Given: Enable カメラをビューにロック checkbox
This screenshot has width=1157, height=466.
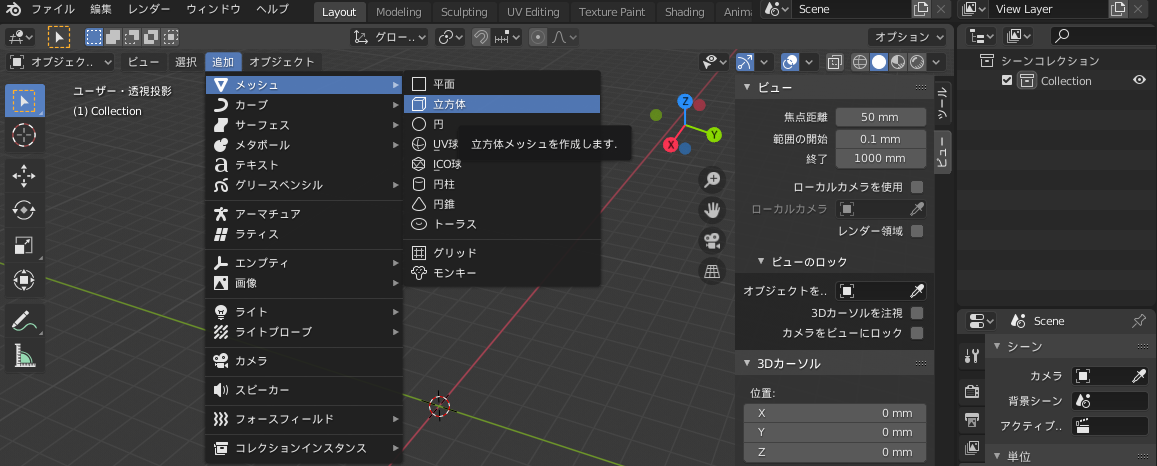Looking at the screenshot, I should pos(916,333).
